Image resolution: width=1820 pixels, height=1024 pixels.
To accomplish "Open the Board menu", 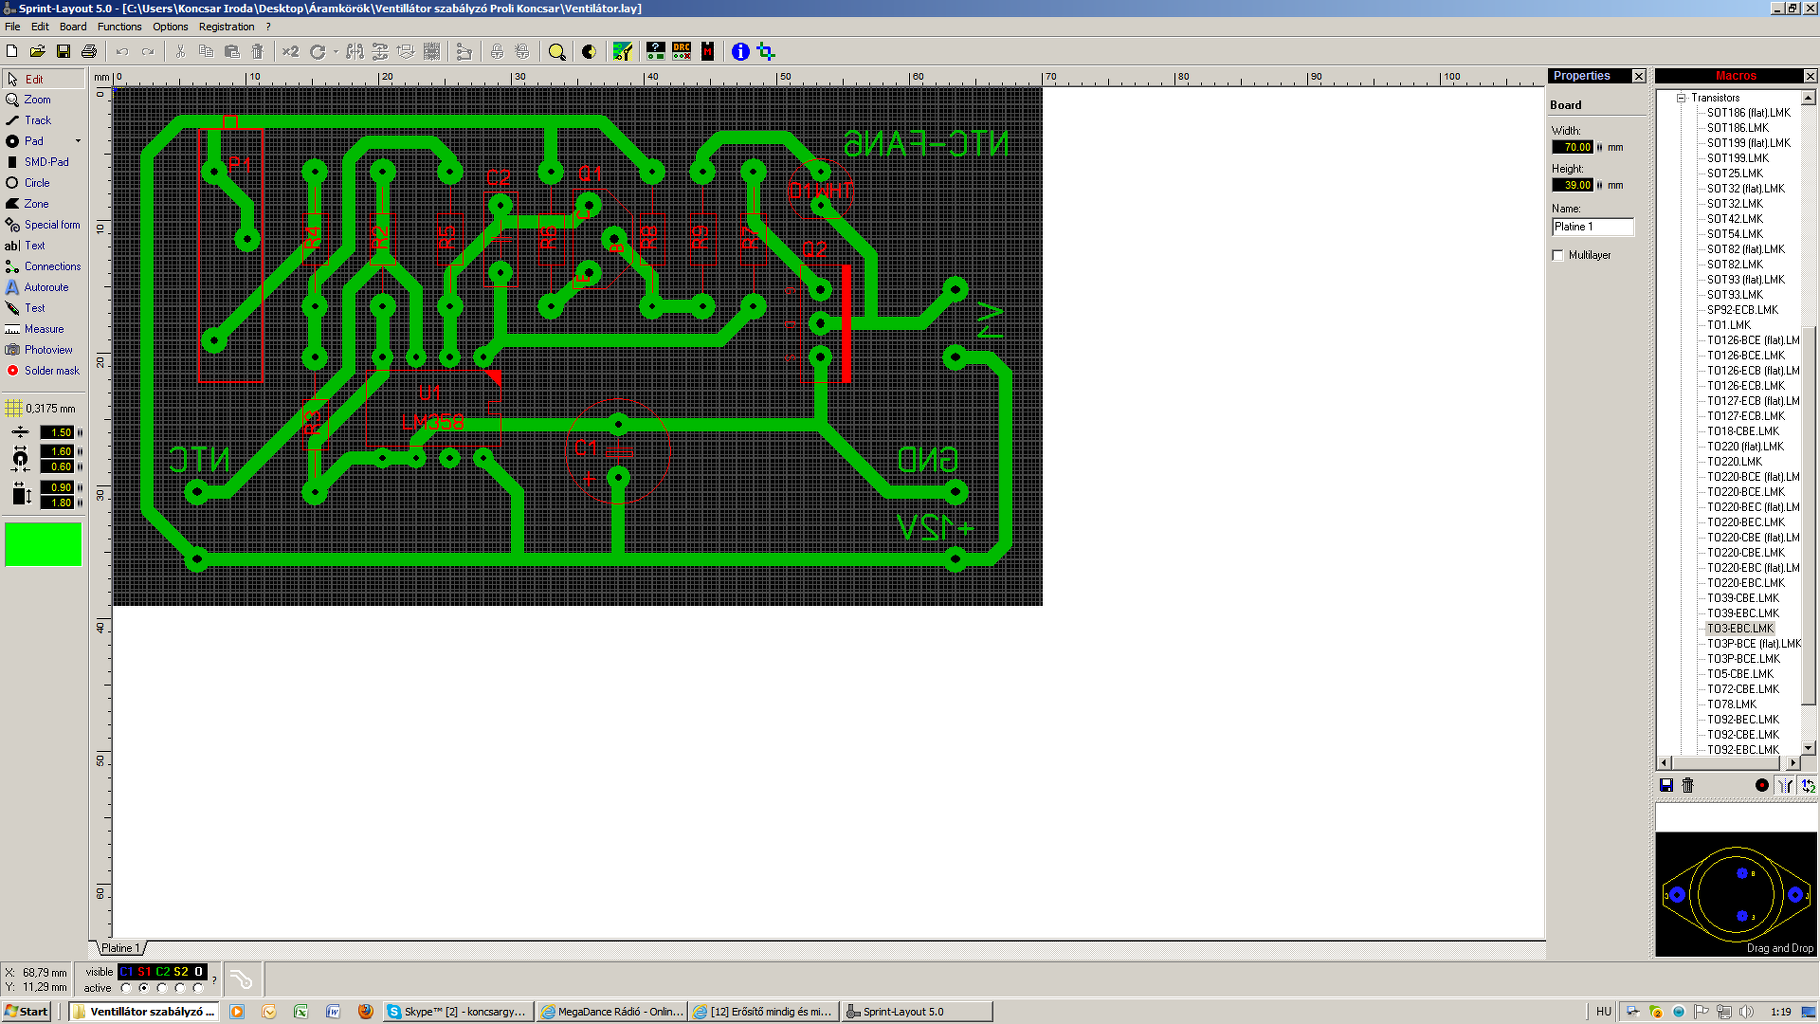I will coord(73,27).
